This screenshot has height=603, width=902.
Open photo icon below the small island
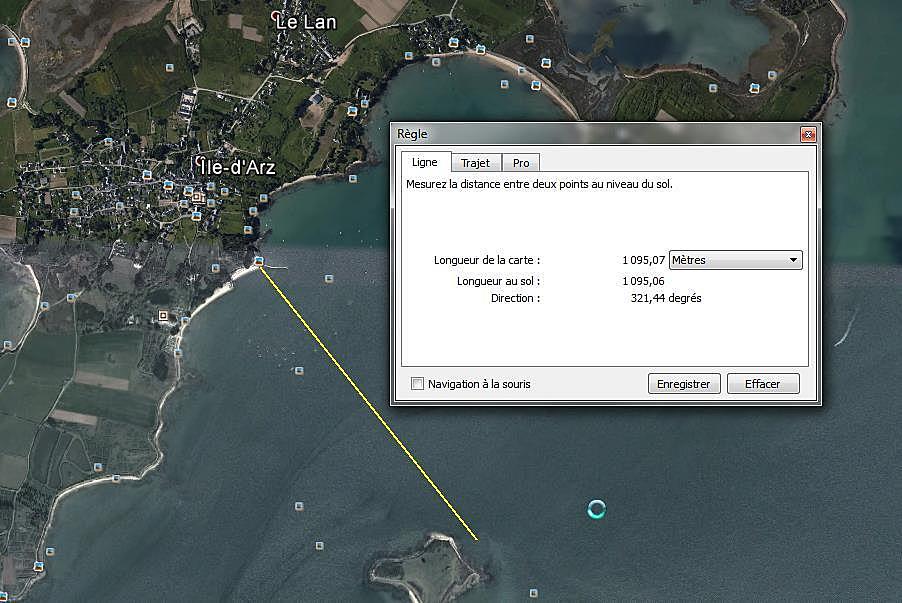coord(533,593)
